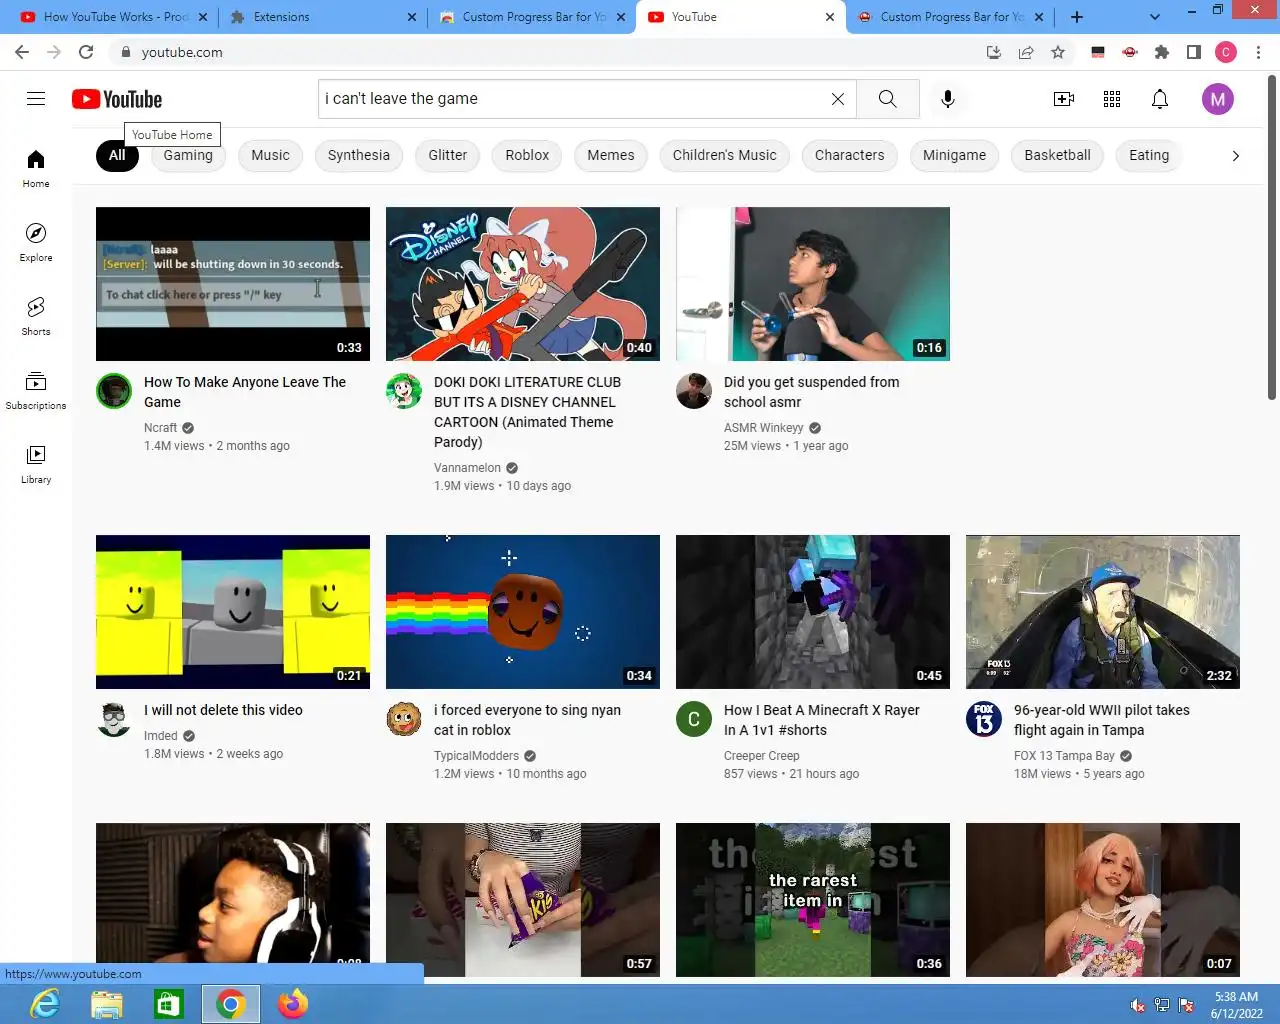Open the YouTube apps grid
This screenshot has width=1280, height=1024.
tap(1112, 99)
